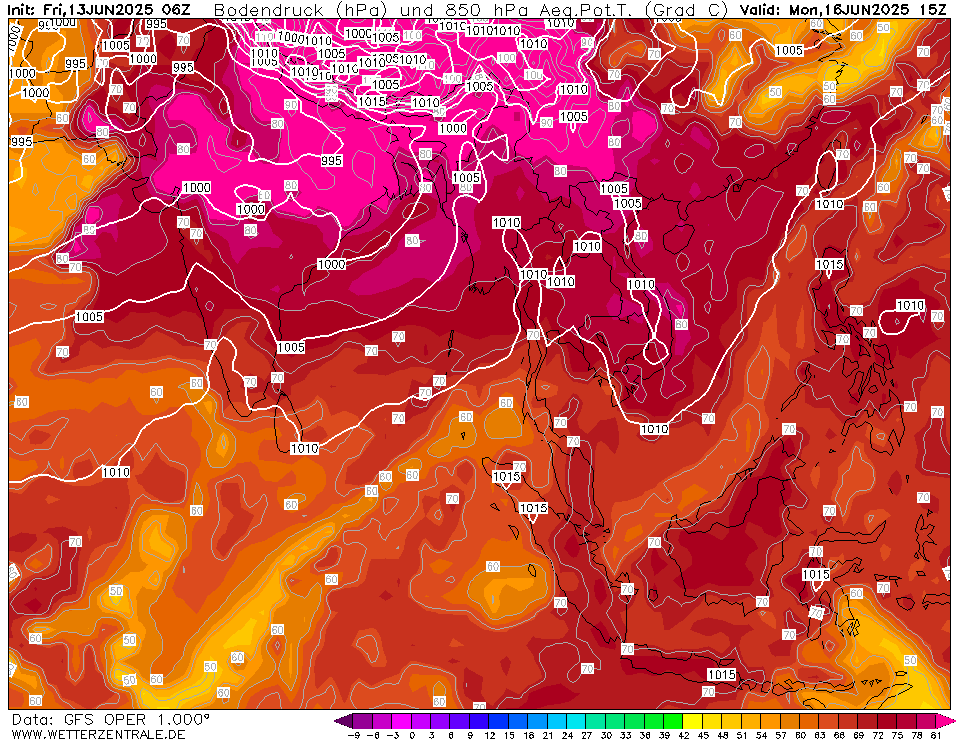Select the dark red swatch between 72 and 75
This screenshot has height=741, width=959.
coord(887,720)
